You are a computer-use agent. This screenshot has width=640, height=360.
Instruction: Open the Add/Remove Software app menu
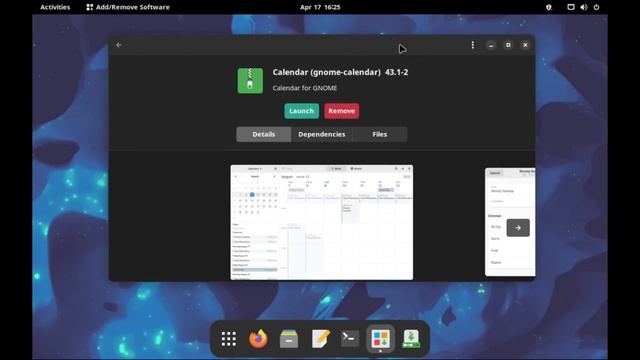click(128, 7)
